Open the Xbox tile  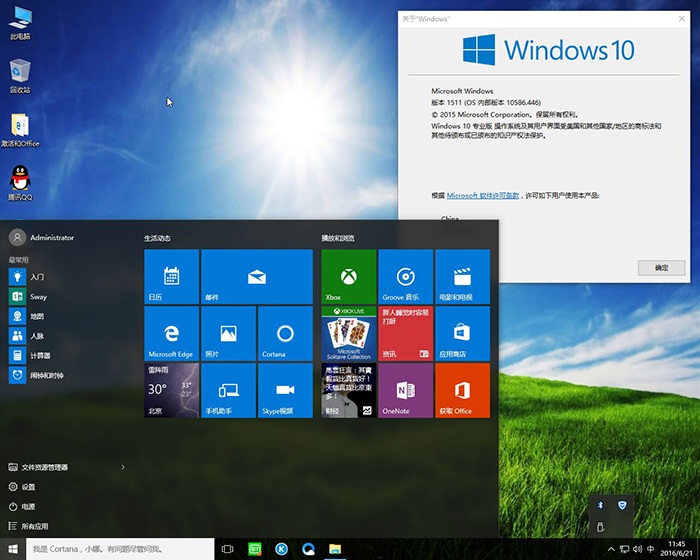(348, 277)
